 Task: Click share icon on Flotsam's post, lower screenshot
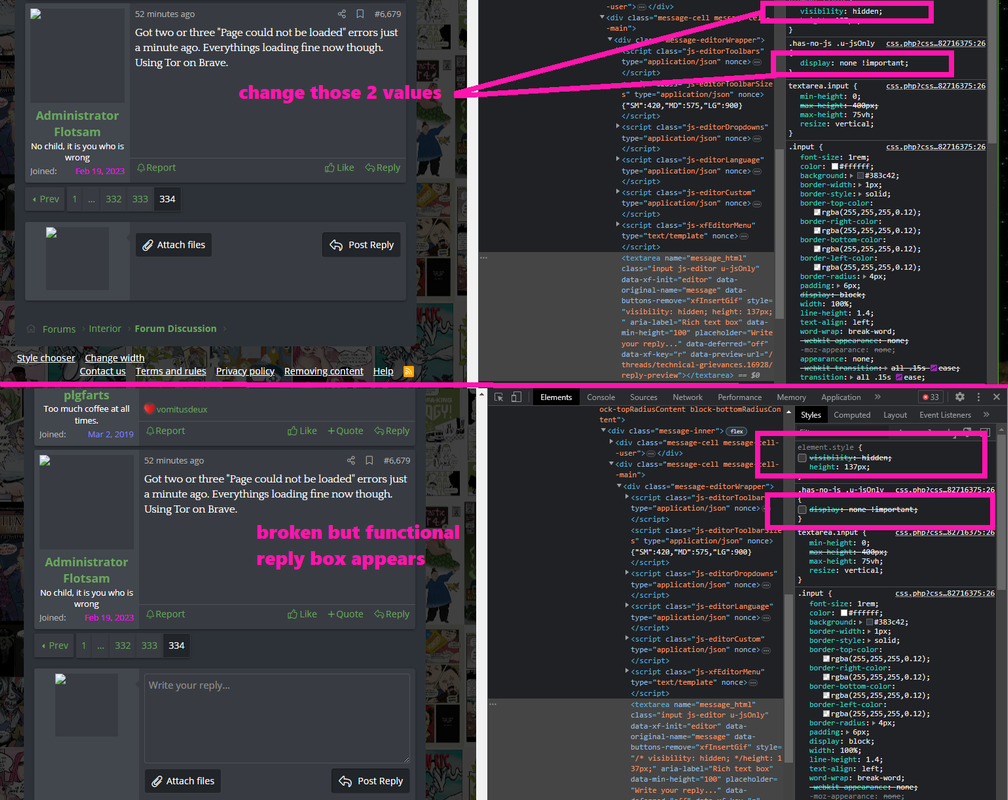point(351,460)
